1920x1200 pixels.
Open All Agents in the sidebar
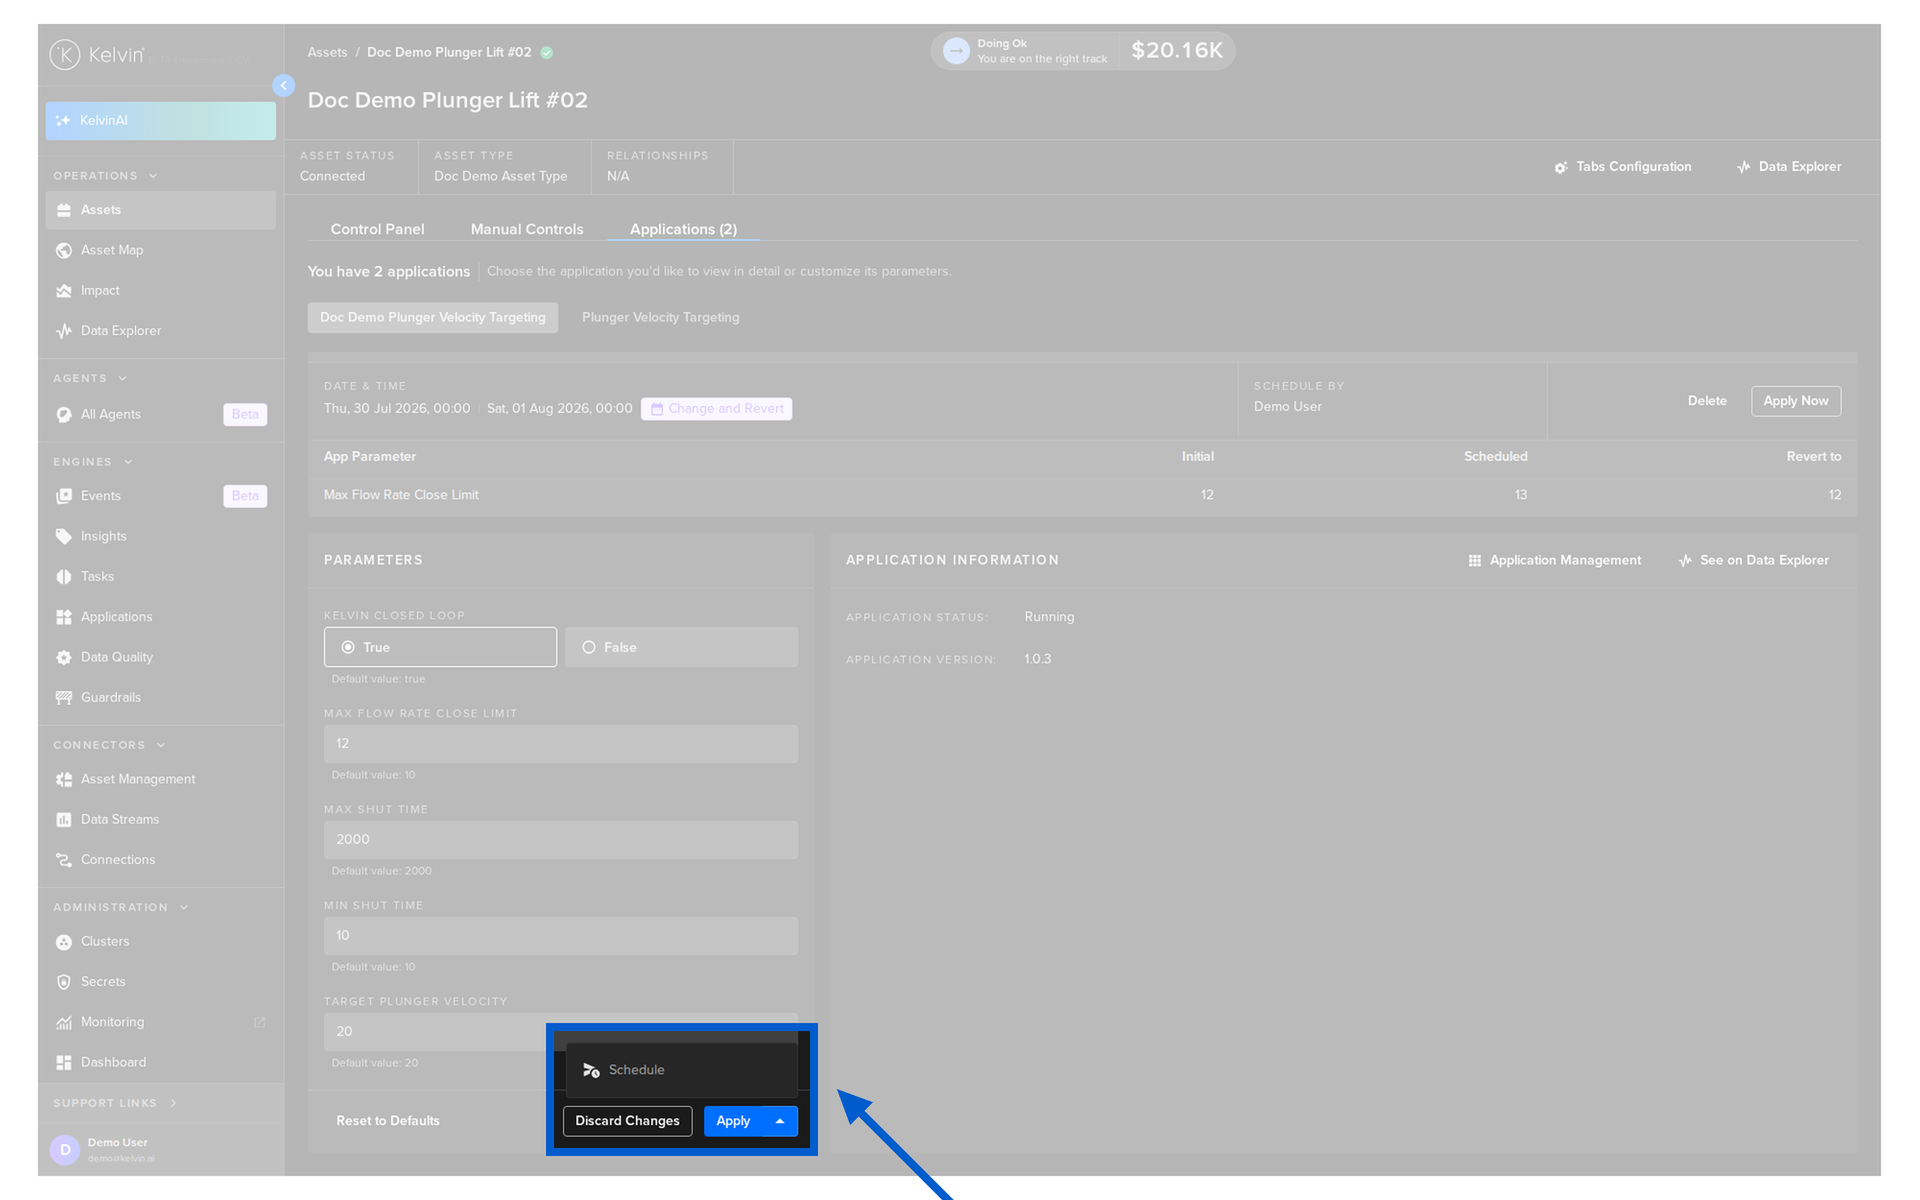tap(160, 414)
